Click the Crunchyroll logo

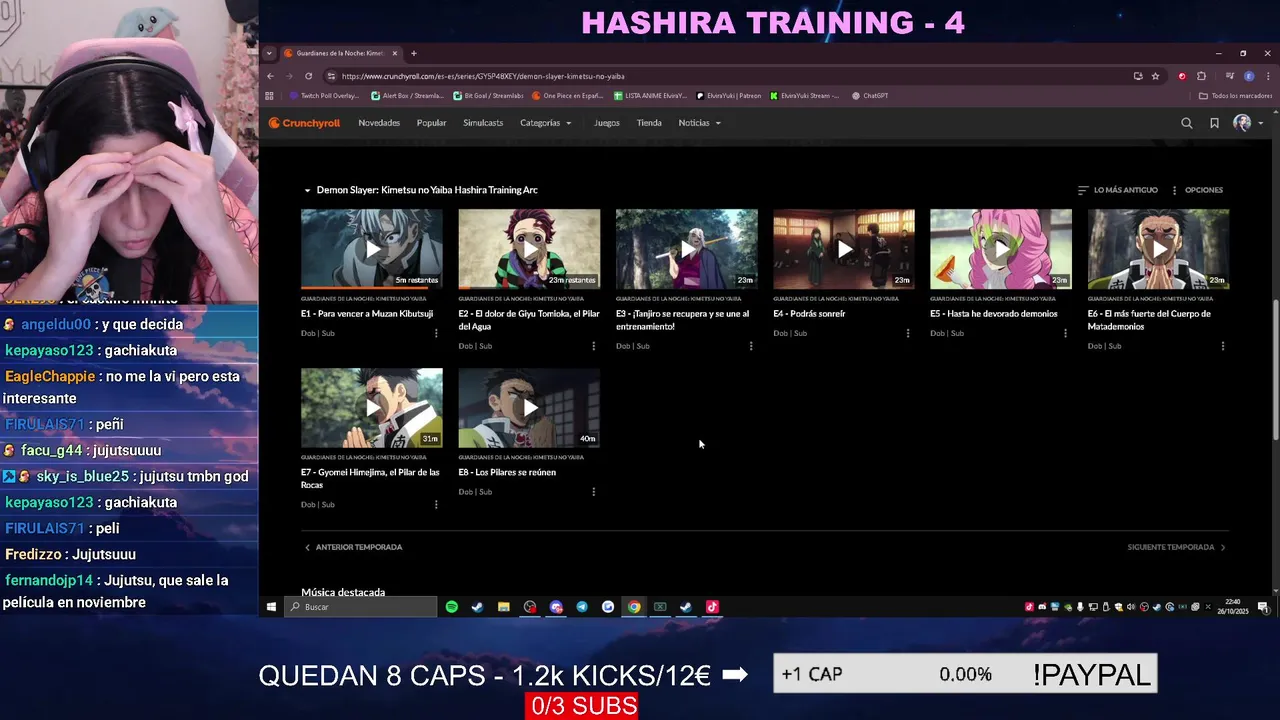[x=304, y=123]
